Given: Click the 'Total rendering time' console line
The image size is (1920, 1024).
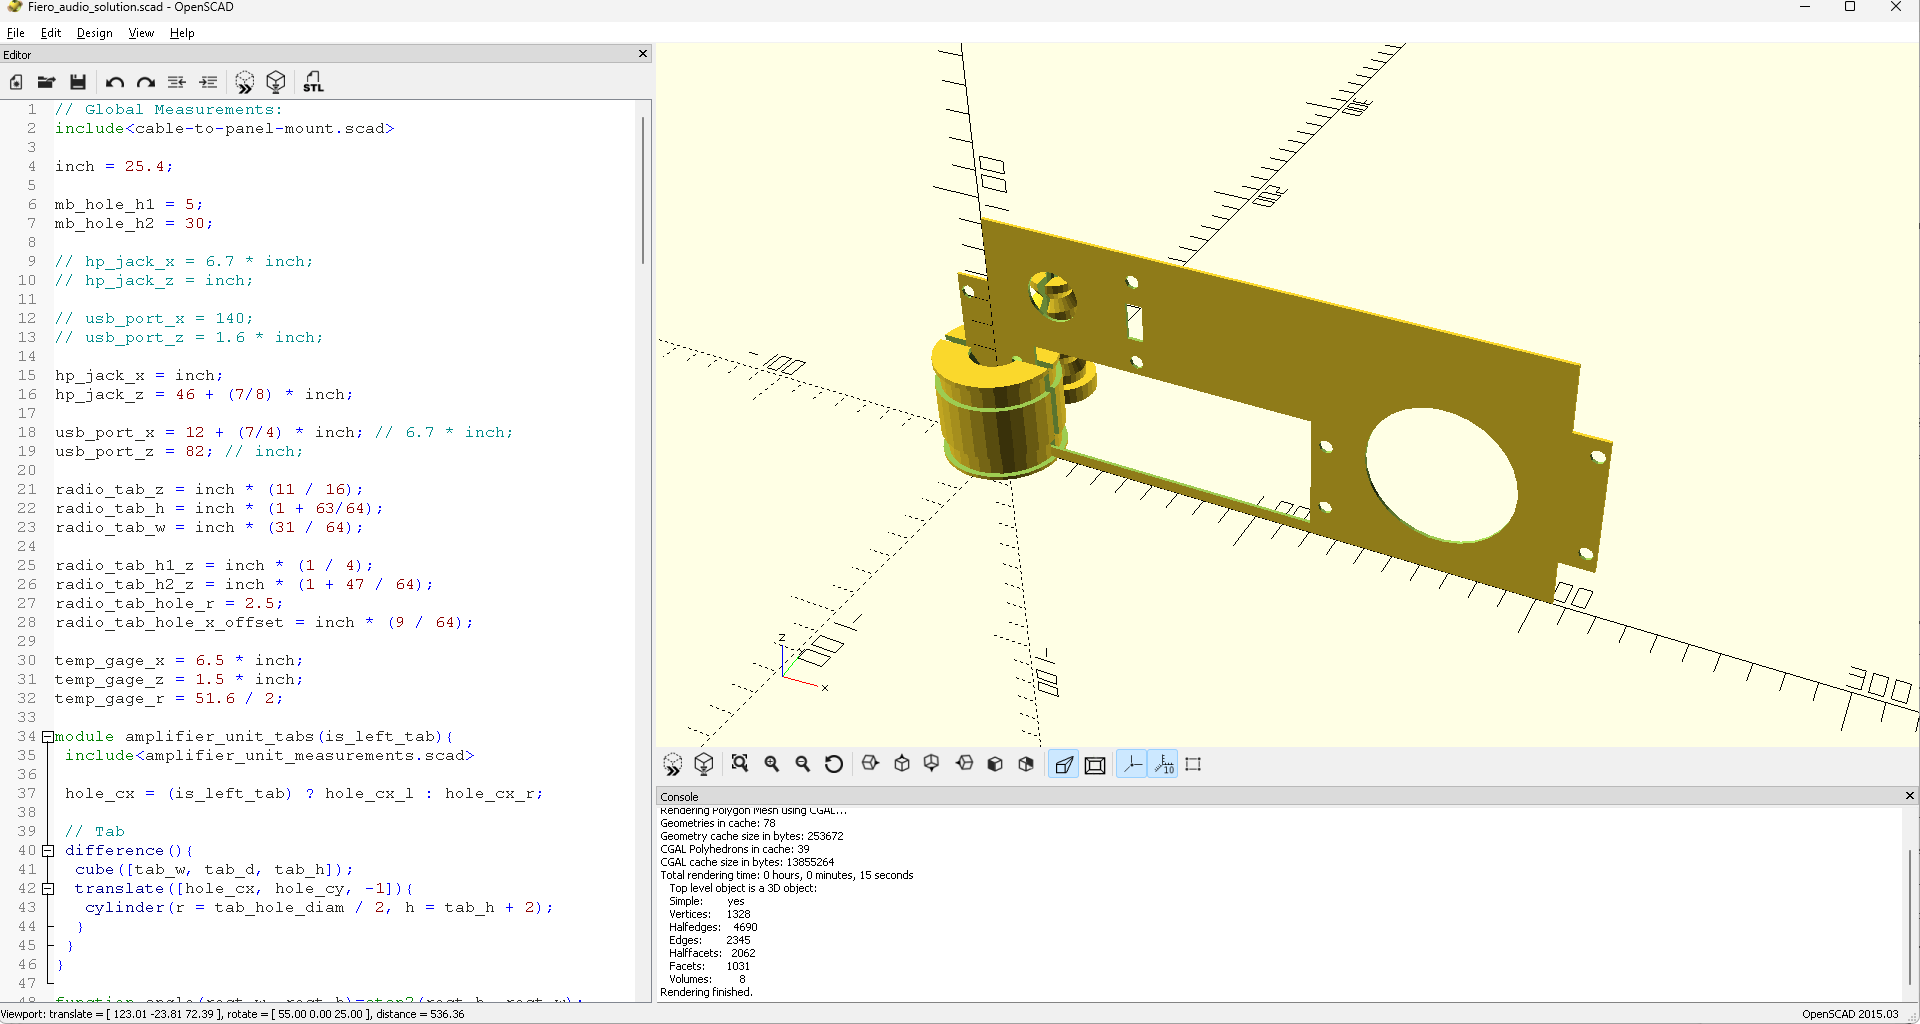Looking at the screenshot, I should [x=787, y=875].
